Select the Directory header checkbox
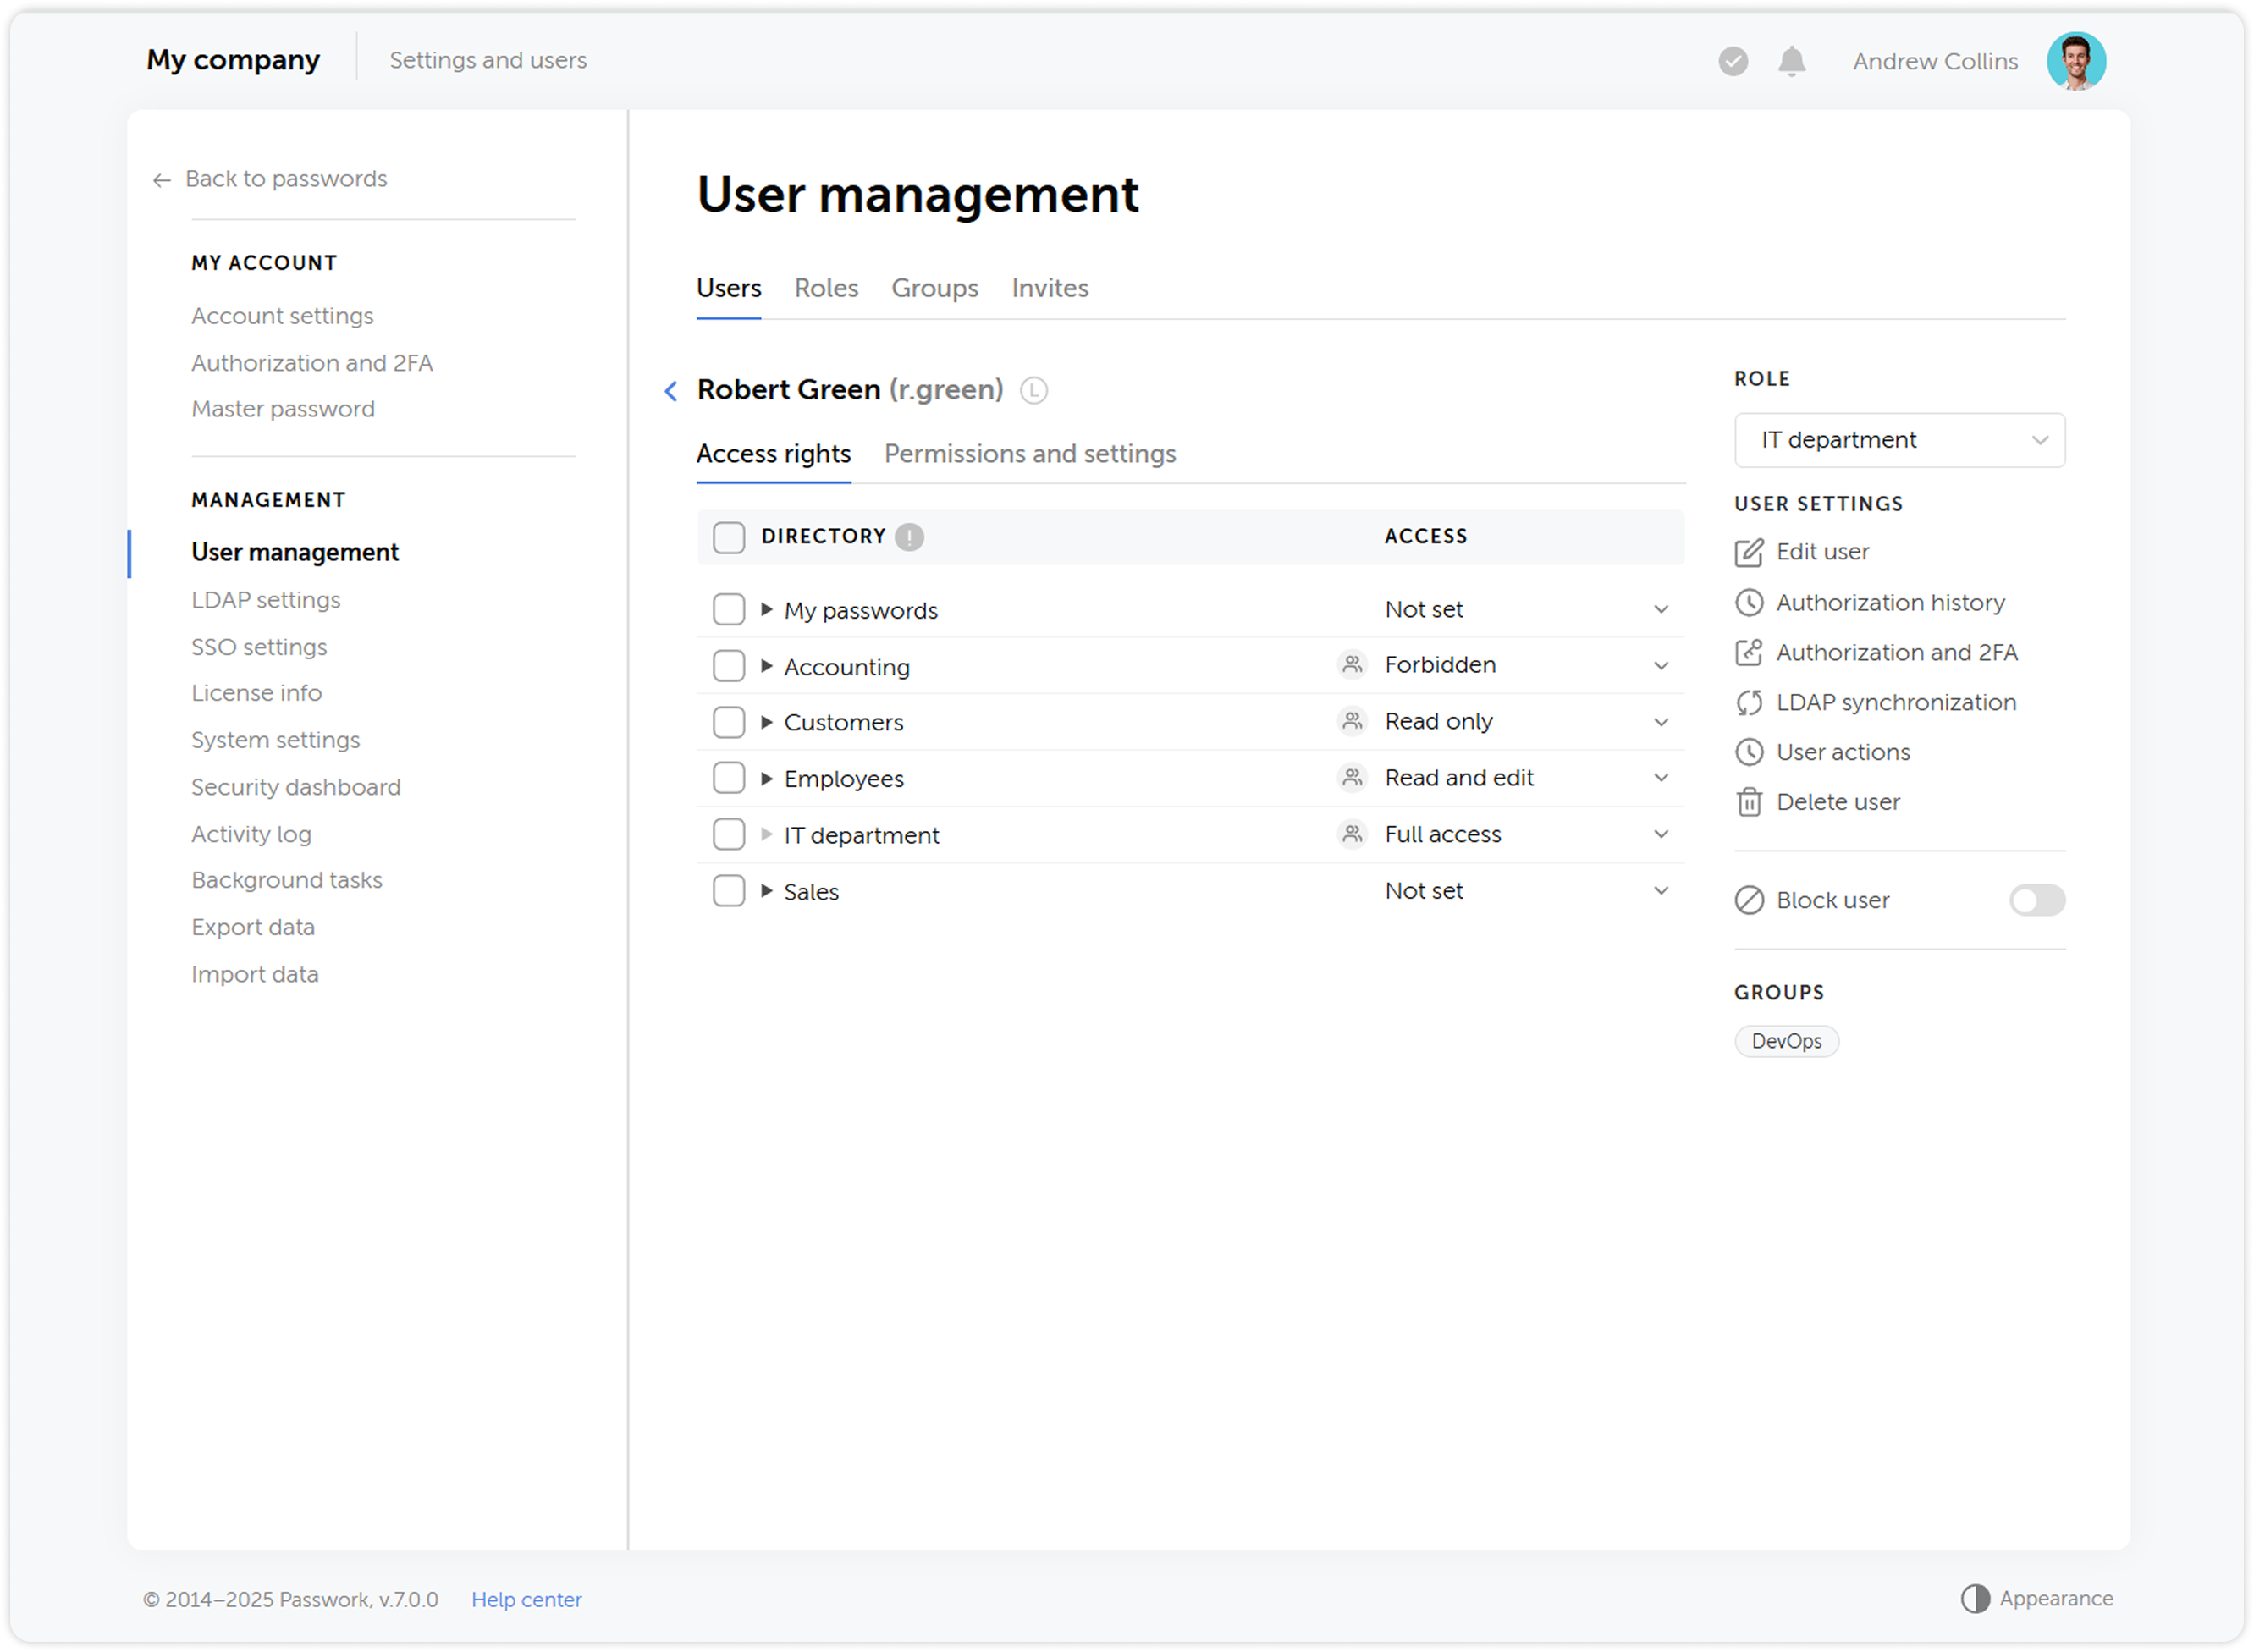Image resolution: width=2254 pixels, height=1652 pixels. 729,537
